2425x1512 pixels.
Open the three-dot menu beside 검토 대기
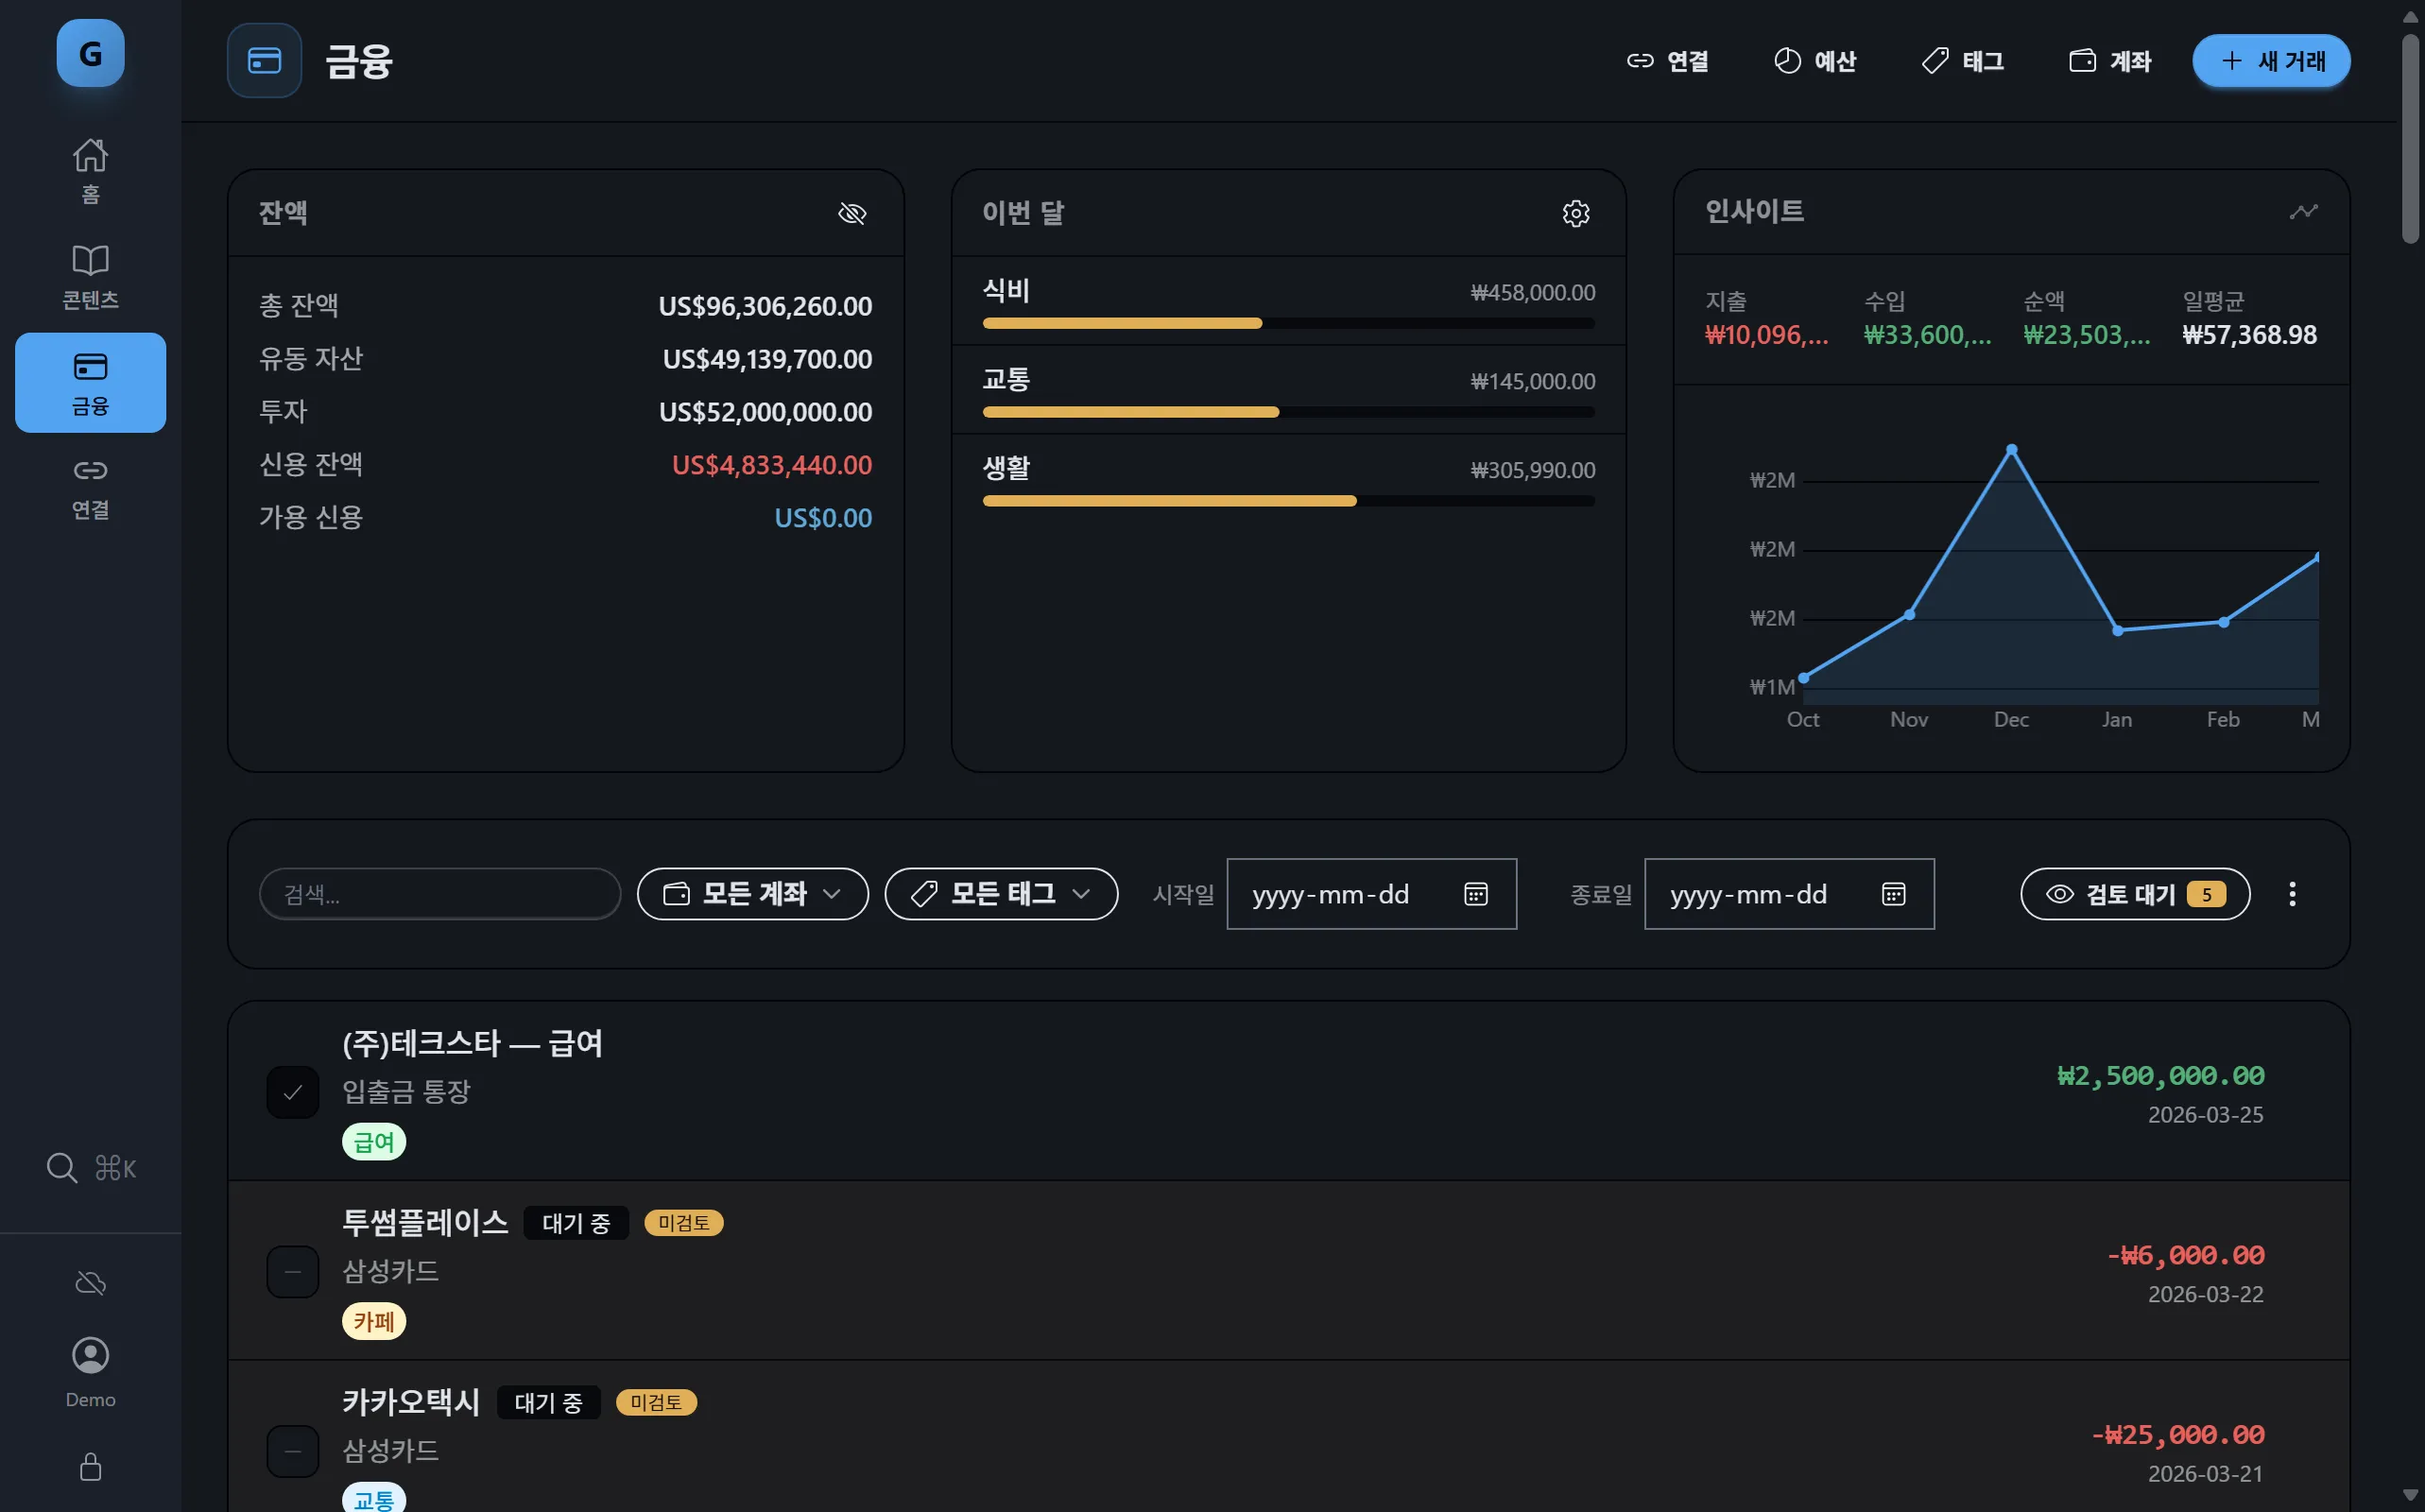pyautogui.click(x=2292, y=894)
